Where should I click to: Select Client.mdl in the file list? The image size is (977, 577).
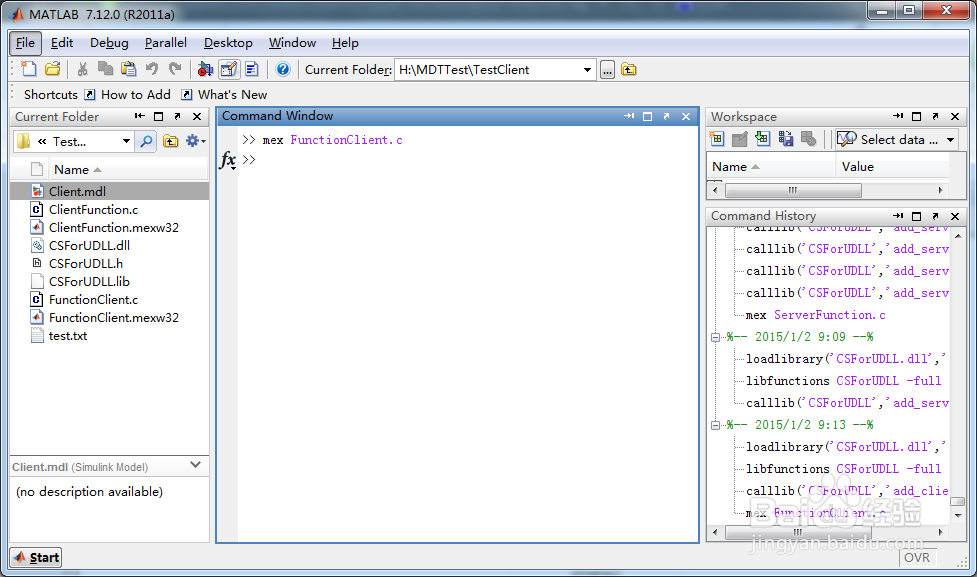pos(110,191)
